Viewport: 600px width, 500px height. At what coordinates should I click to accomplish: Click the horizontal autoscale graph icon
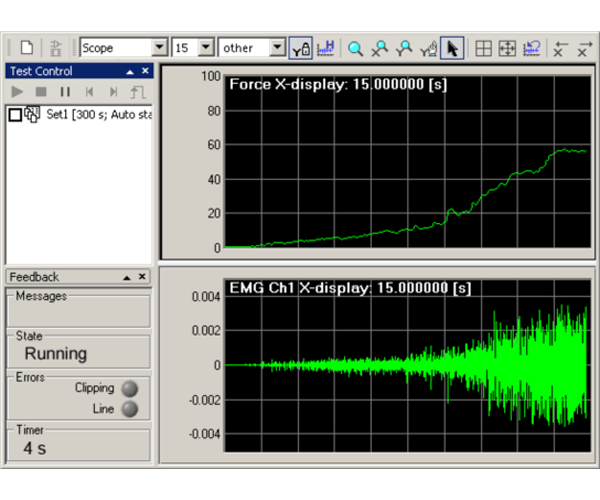tap(326, 48)
